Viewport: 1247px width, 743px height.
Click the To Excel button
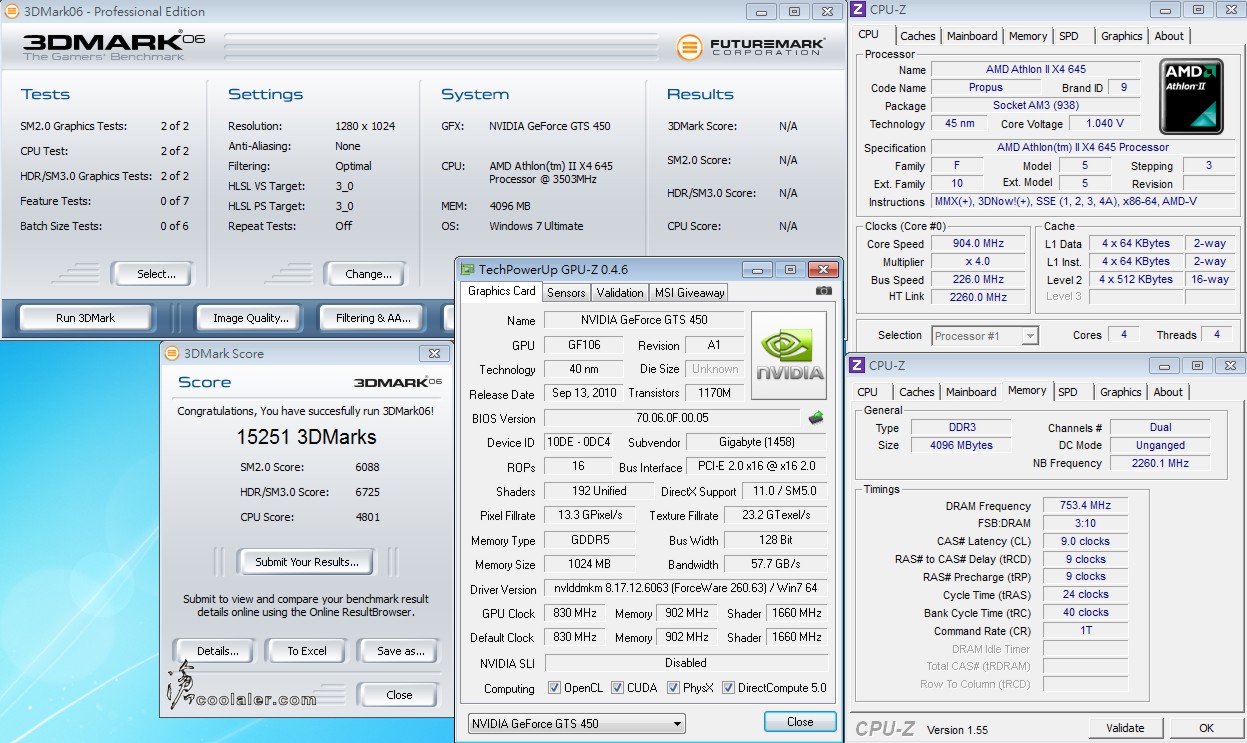point(307,651)
